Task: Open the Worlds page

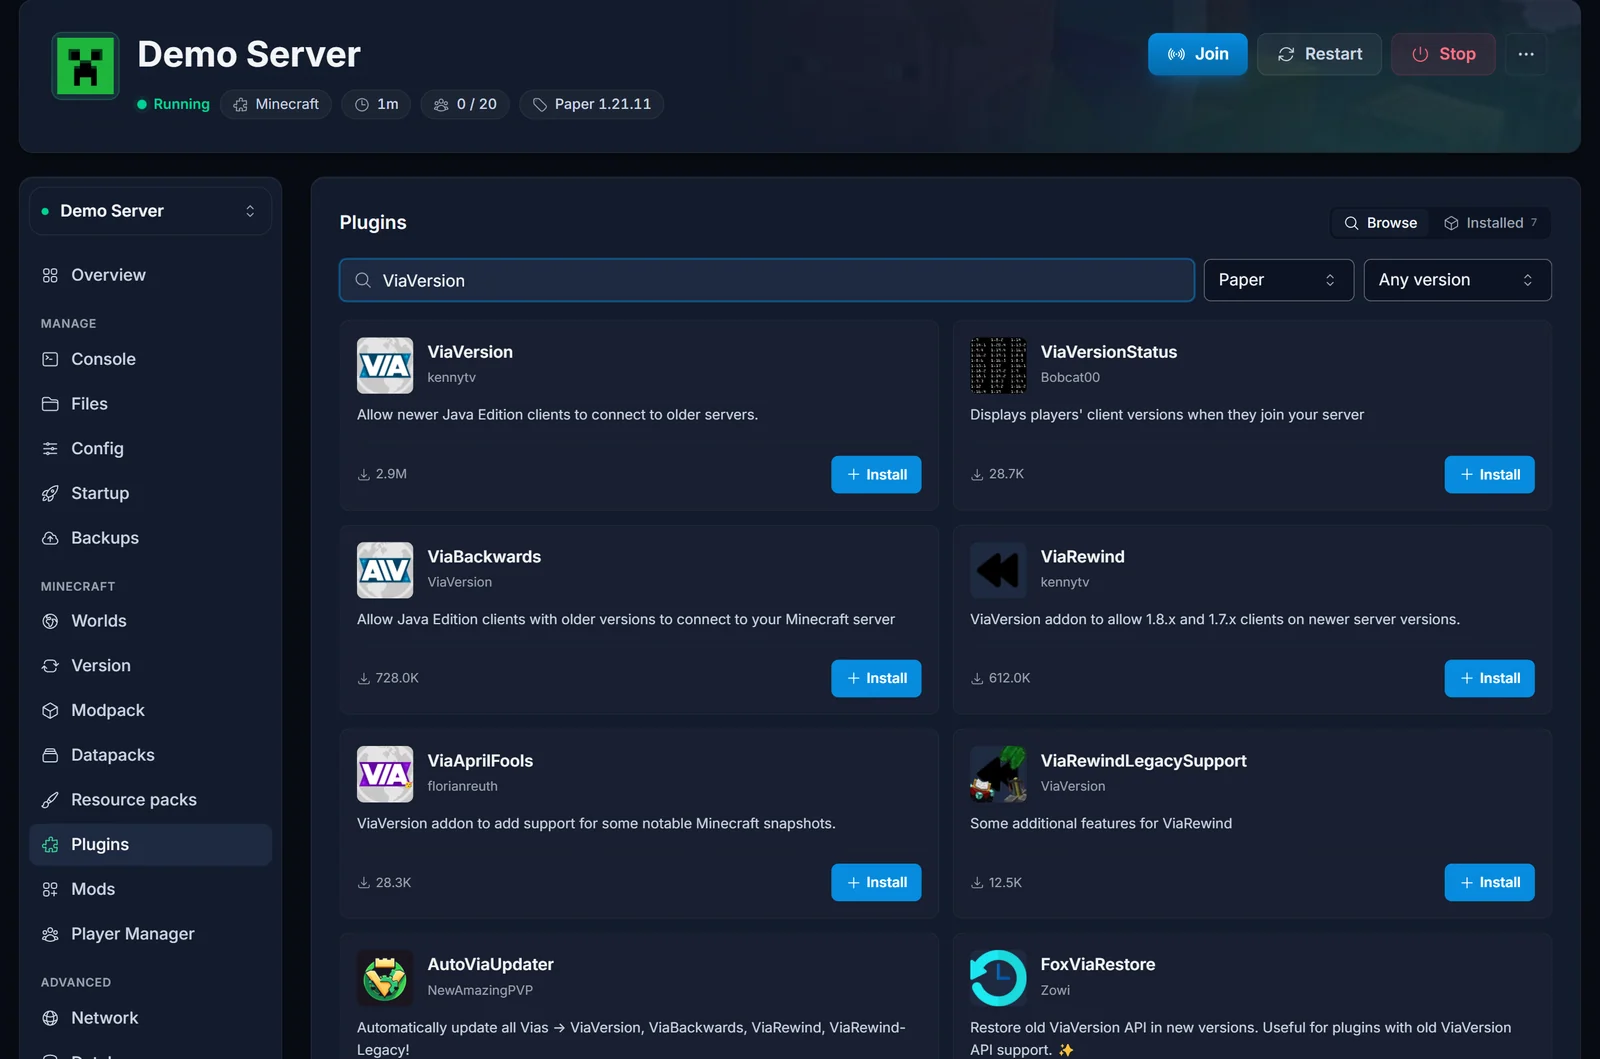Action: [151, 621]
